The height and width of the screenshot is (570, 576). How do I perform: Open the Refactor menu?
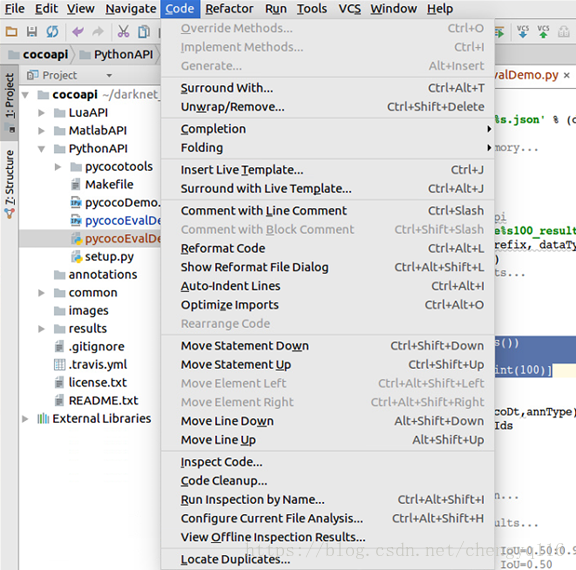click(229, 8)
